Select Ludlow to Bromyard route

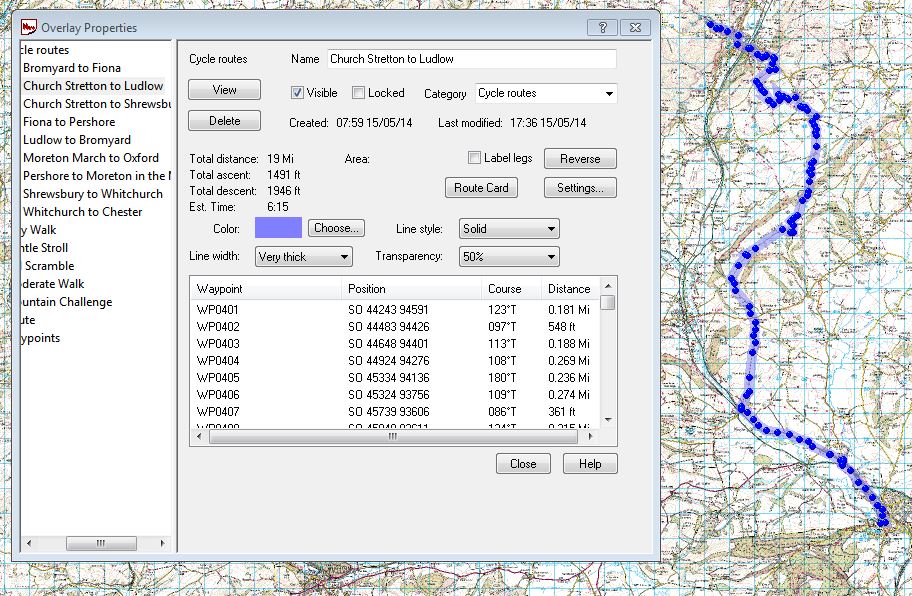[77, 140]
